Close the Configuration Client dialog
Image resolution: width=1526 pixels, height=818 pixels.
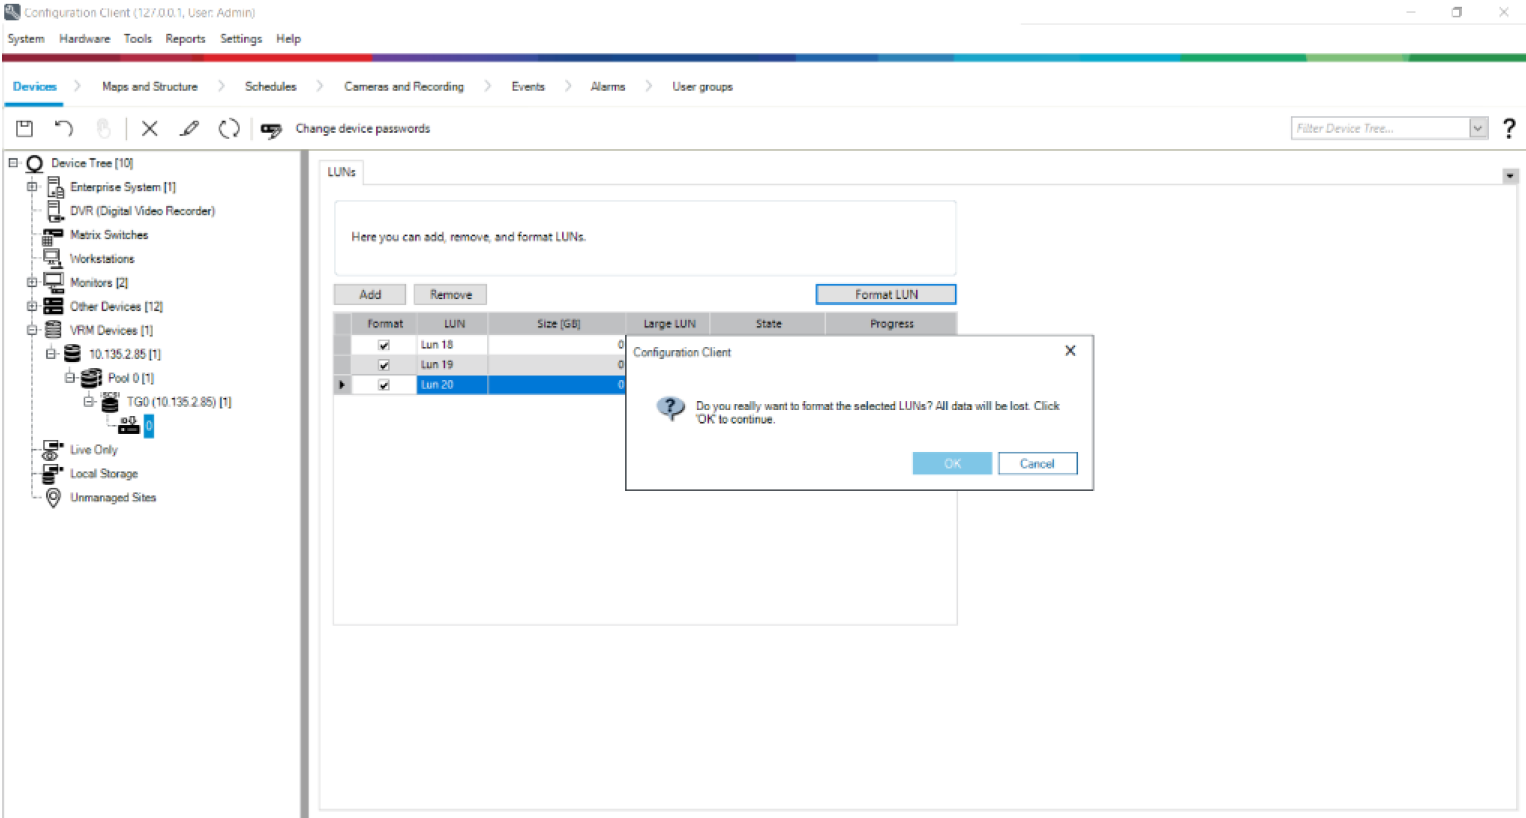pos(1070,351)
